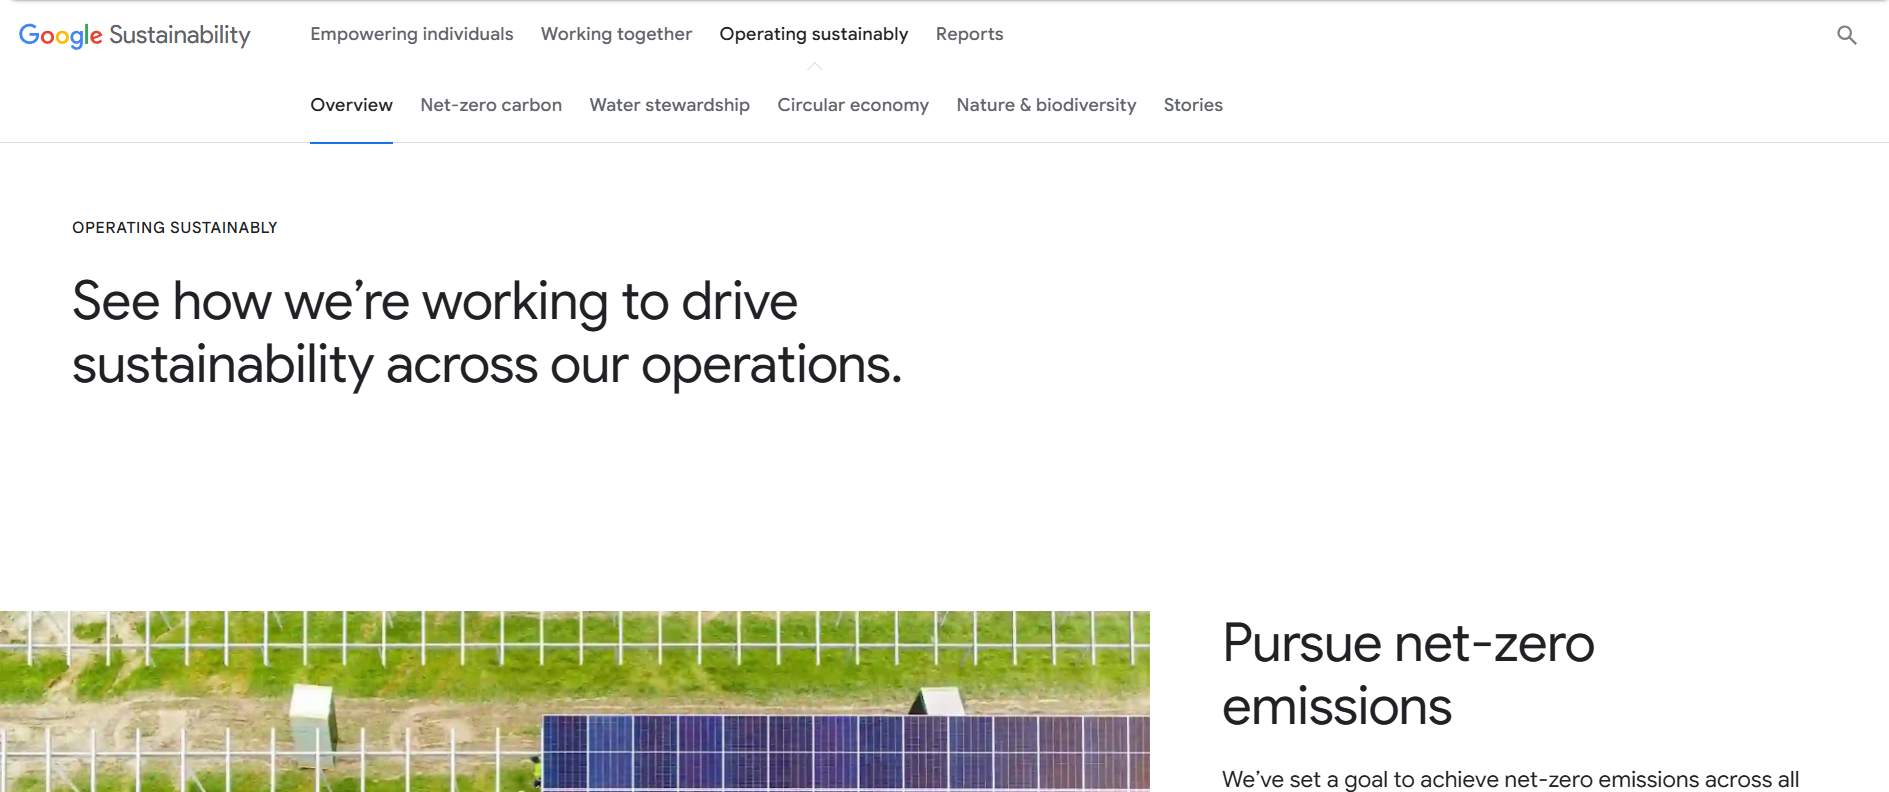The image size is (1889, 792).
Task: Open the Water stewardship tab
Action: [669, 105]
